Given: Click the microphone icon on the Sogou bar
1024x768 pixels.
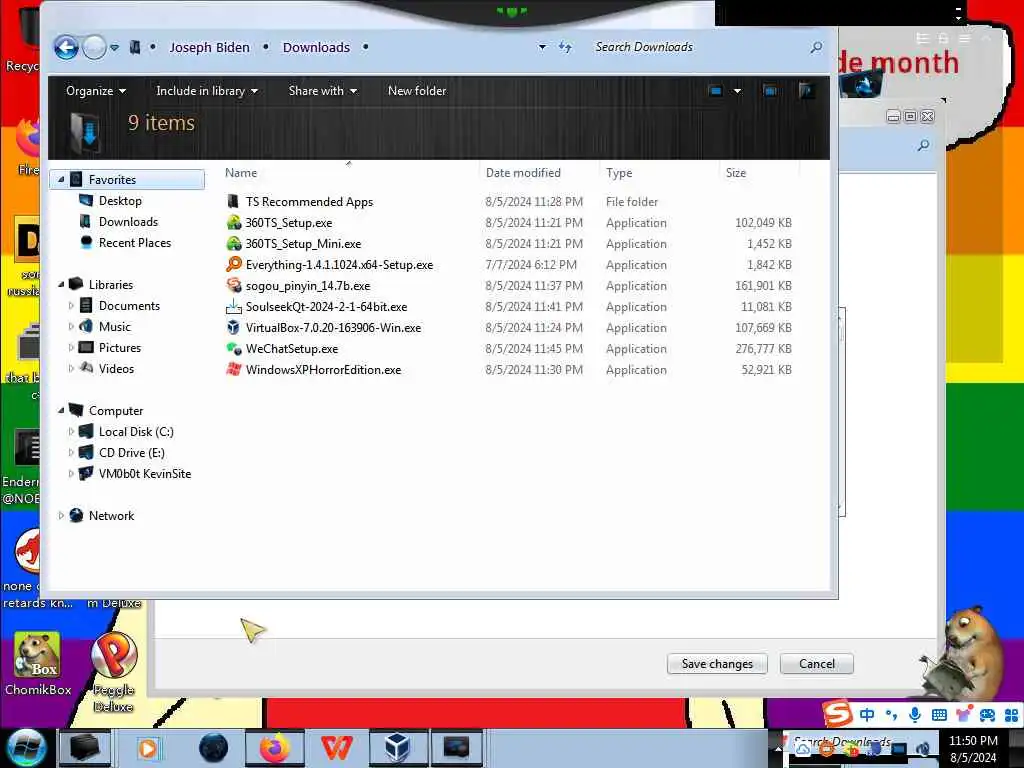Looking at the screenshot, I should coord(915,714).
